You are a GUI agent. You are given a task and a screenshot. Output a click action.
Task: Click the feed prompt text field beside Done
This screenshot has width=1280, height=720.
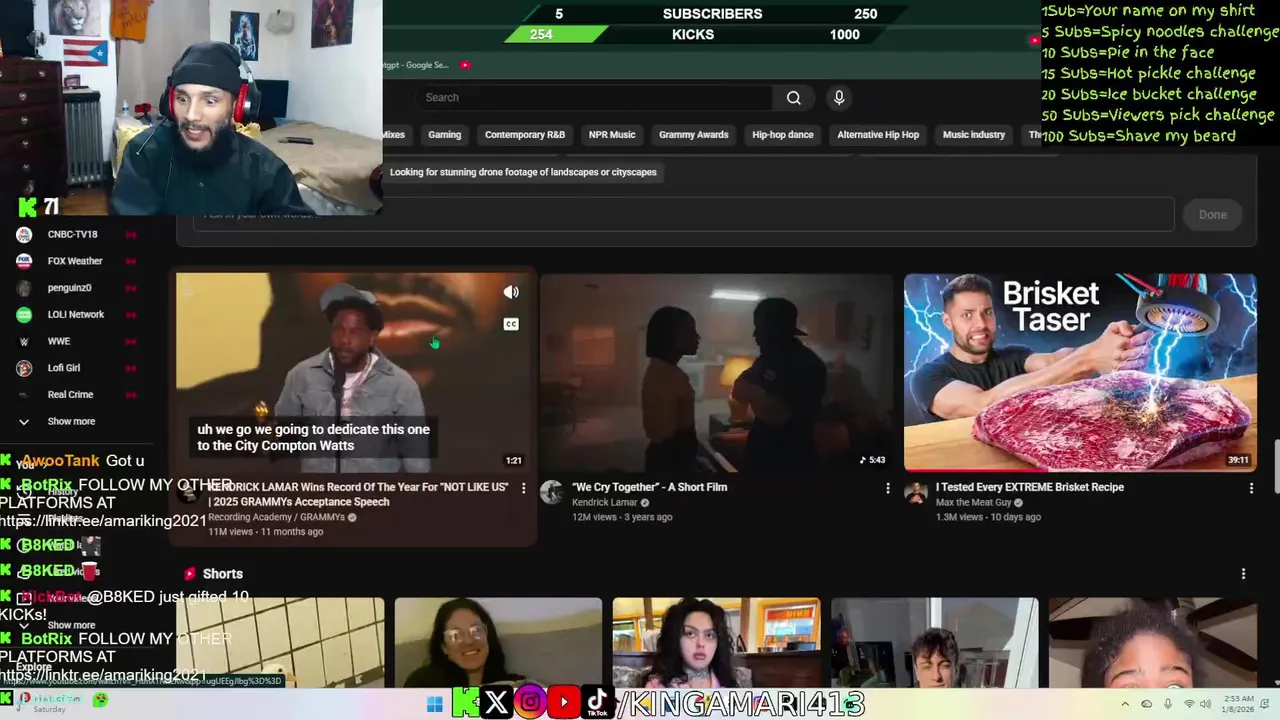point(683,214)
